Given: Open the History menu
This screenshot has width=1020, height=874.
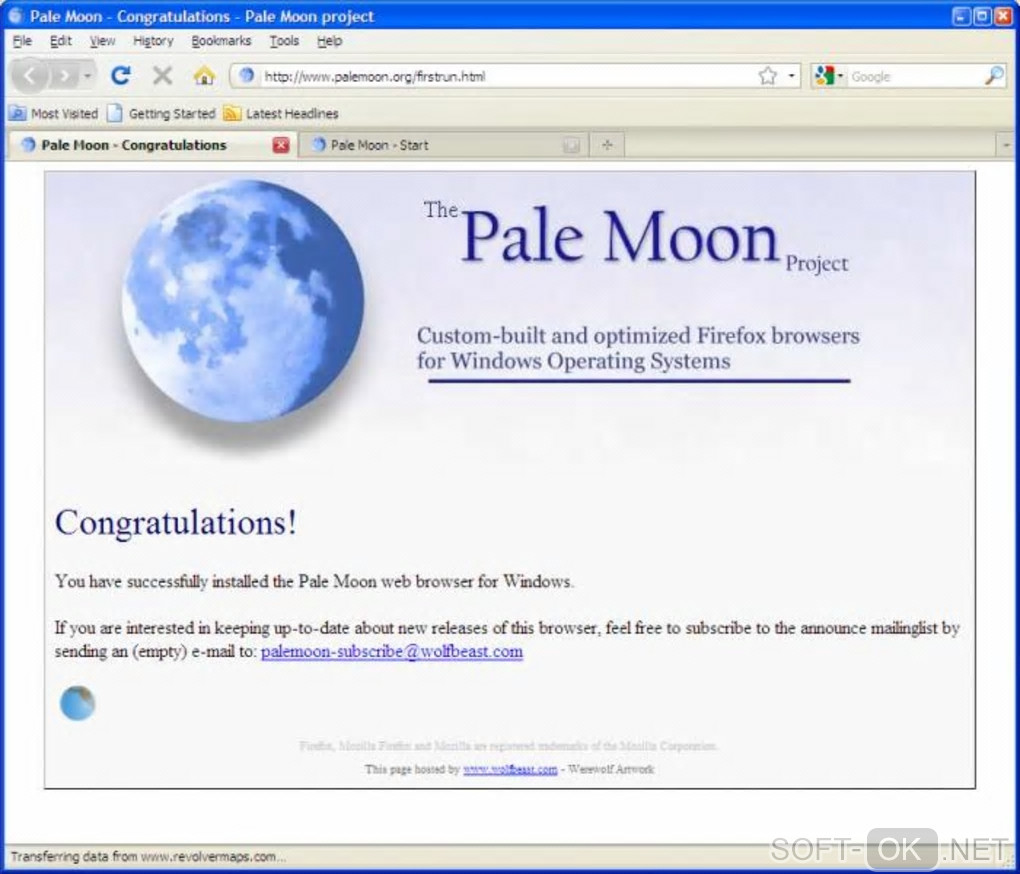Looking at the screenshot, I should [x=153, y=41].
